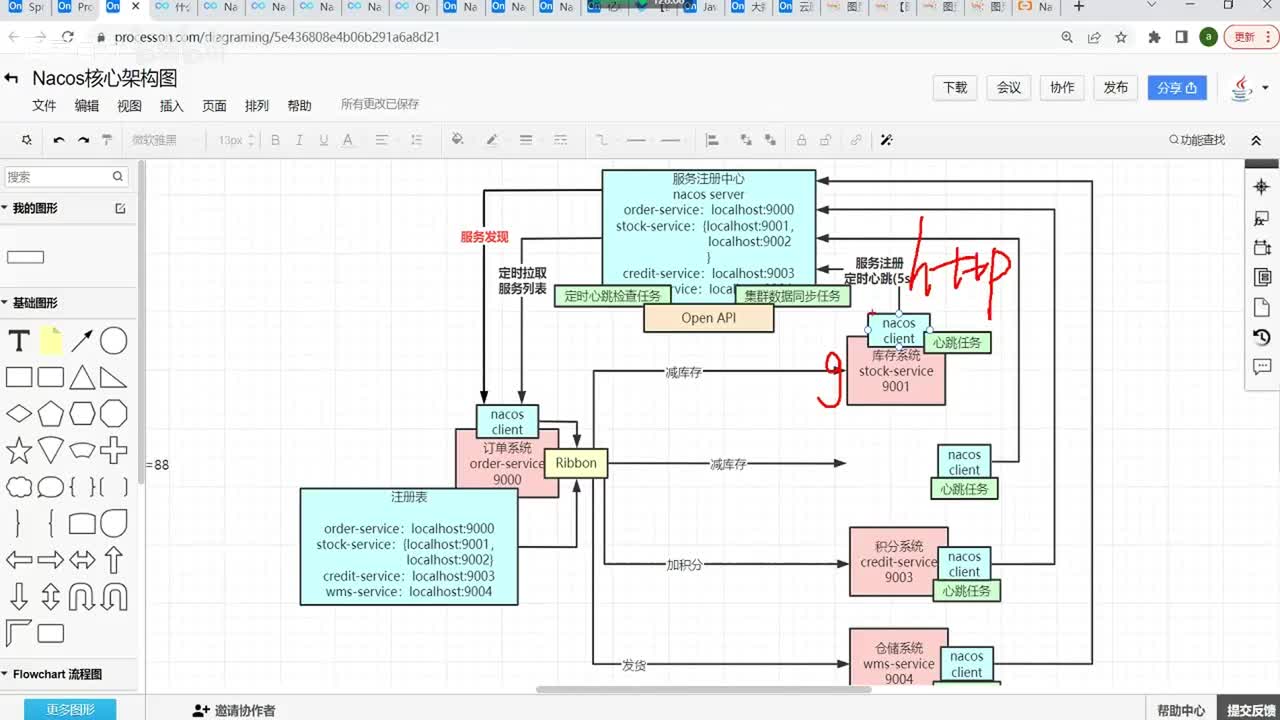Viewport: 1280px width, 720px height.
Task: Open the 编辑 menu
Action: pyautogui.click(x=87, y=105)
